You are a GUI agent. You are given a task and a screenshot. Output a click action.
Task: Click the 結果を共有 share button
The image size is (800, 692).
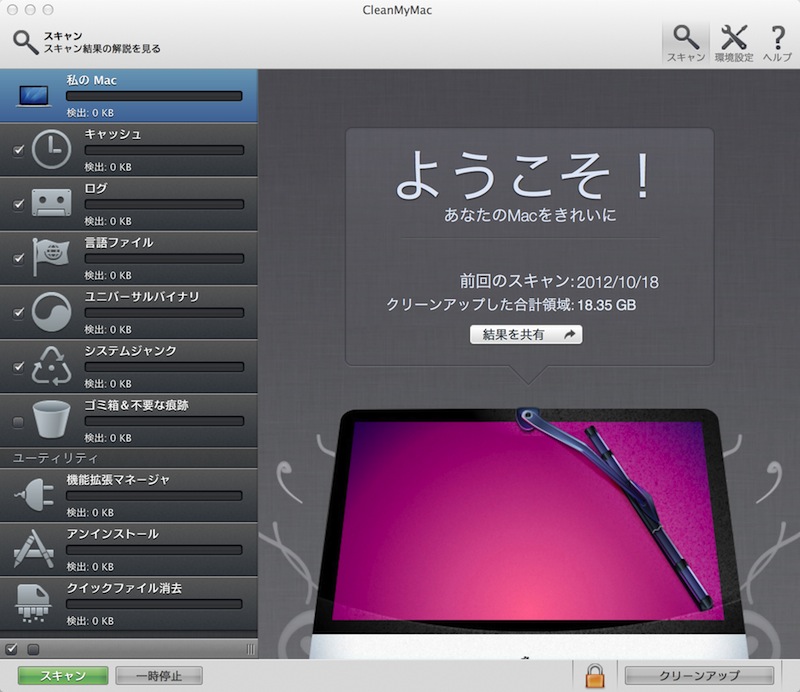coord(526,334)
